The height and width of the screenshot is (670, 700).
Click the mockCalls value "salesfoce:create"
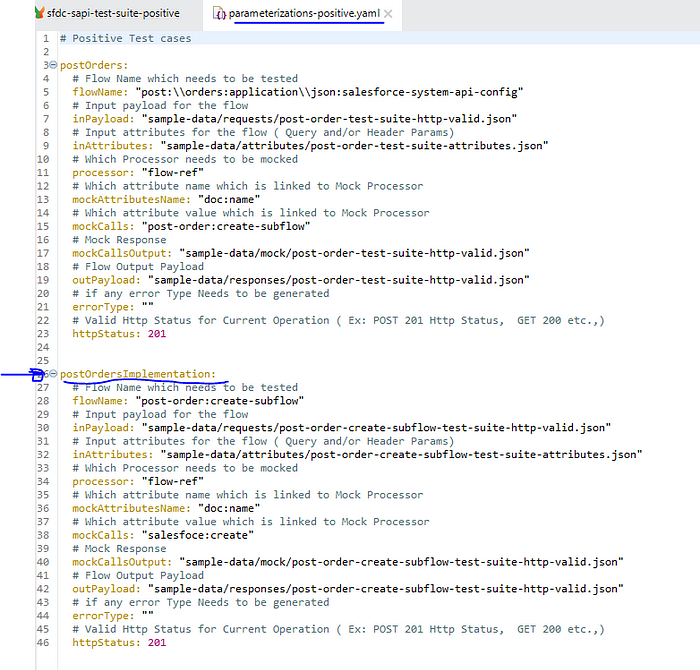197,535
